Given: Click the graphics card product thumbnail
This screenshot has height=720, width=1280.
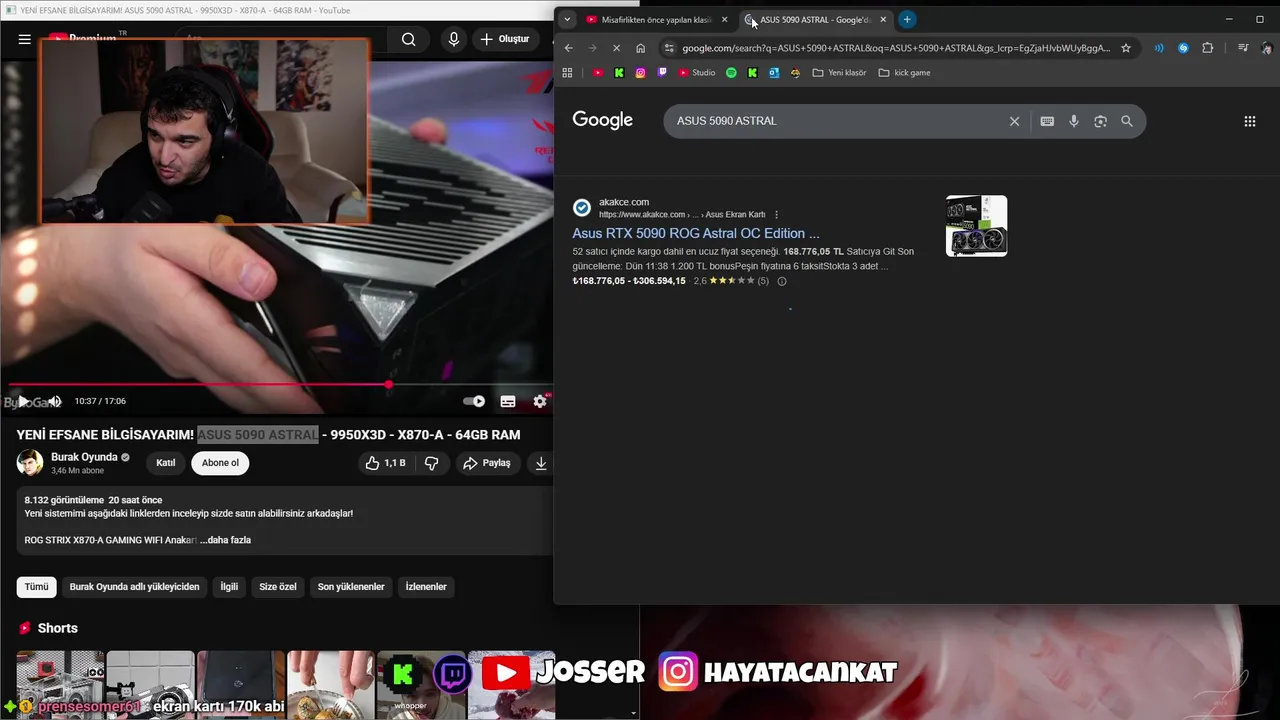Looking at the screenshot, I should [x=977, y=226].
